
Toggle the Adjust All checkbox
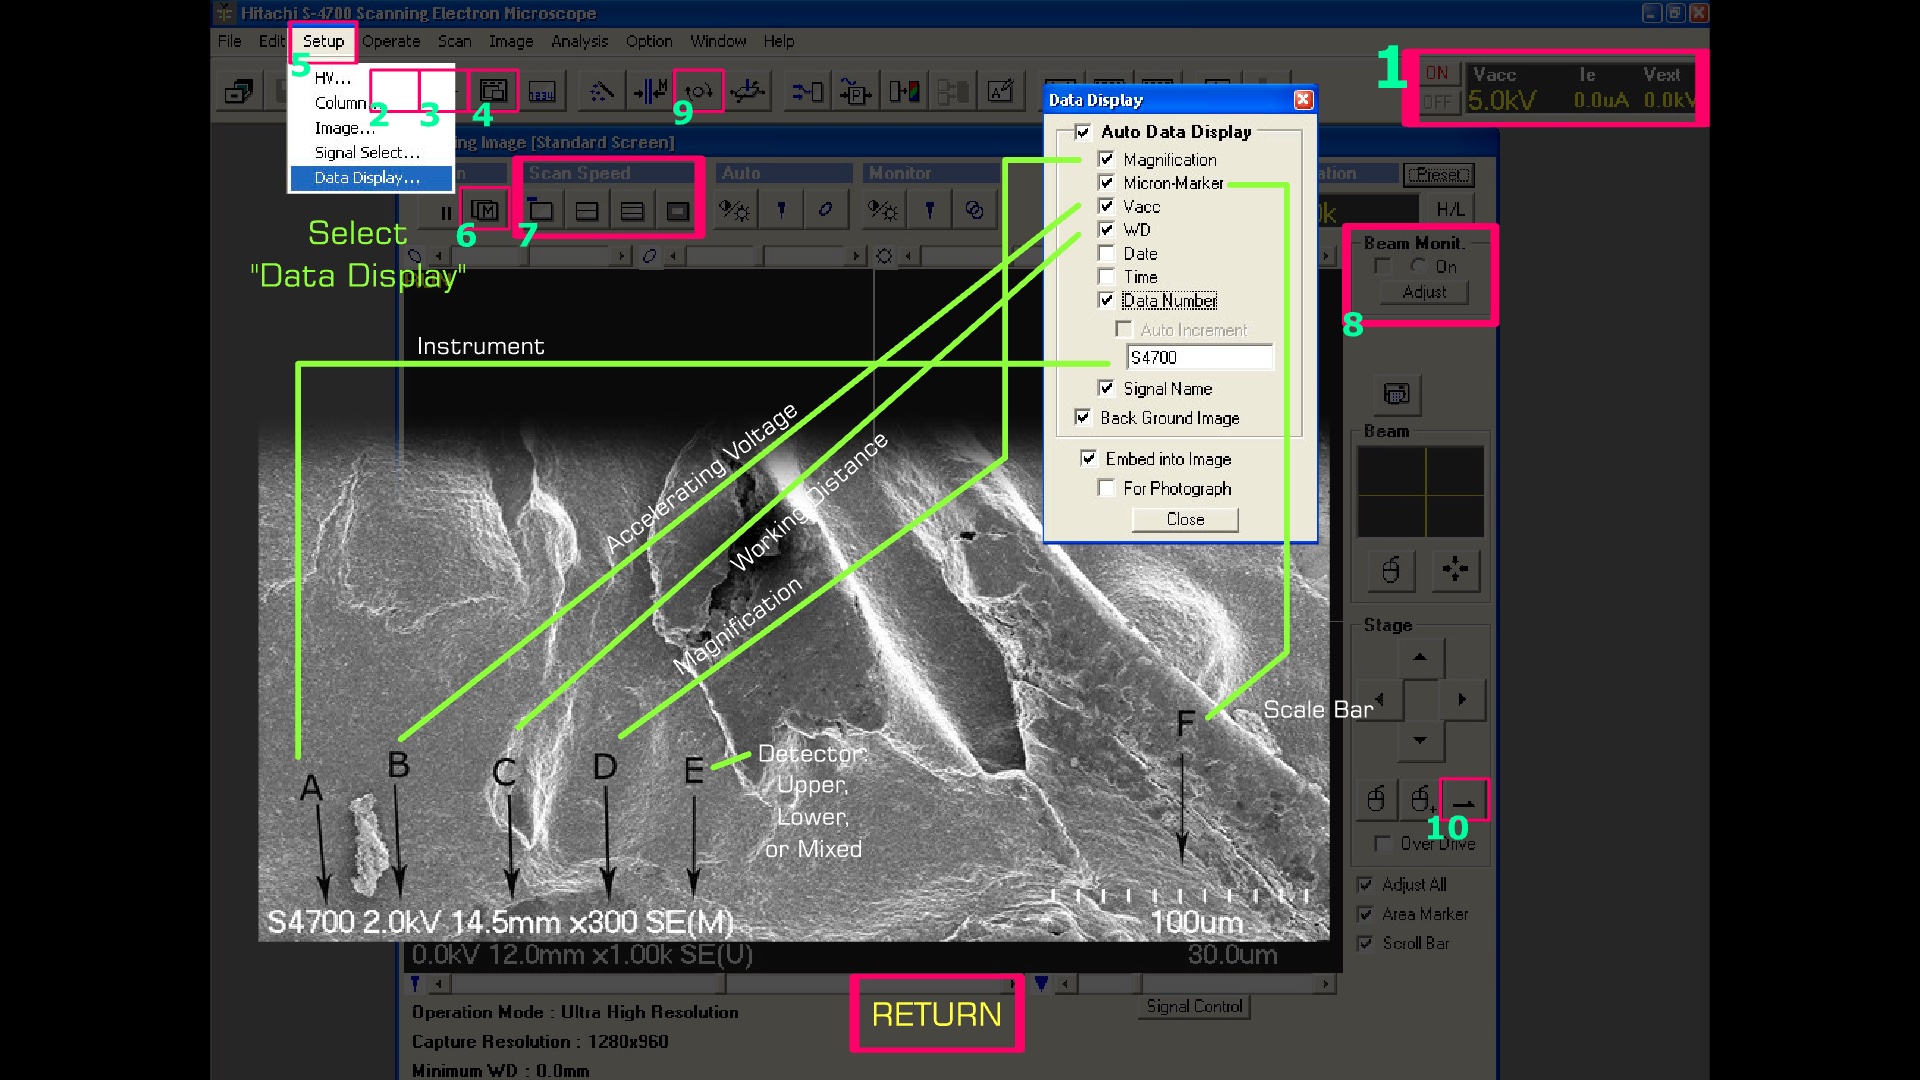(1365, 885)
